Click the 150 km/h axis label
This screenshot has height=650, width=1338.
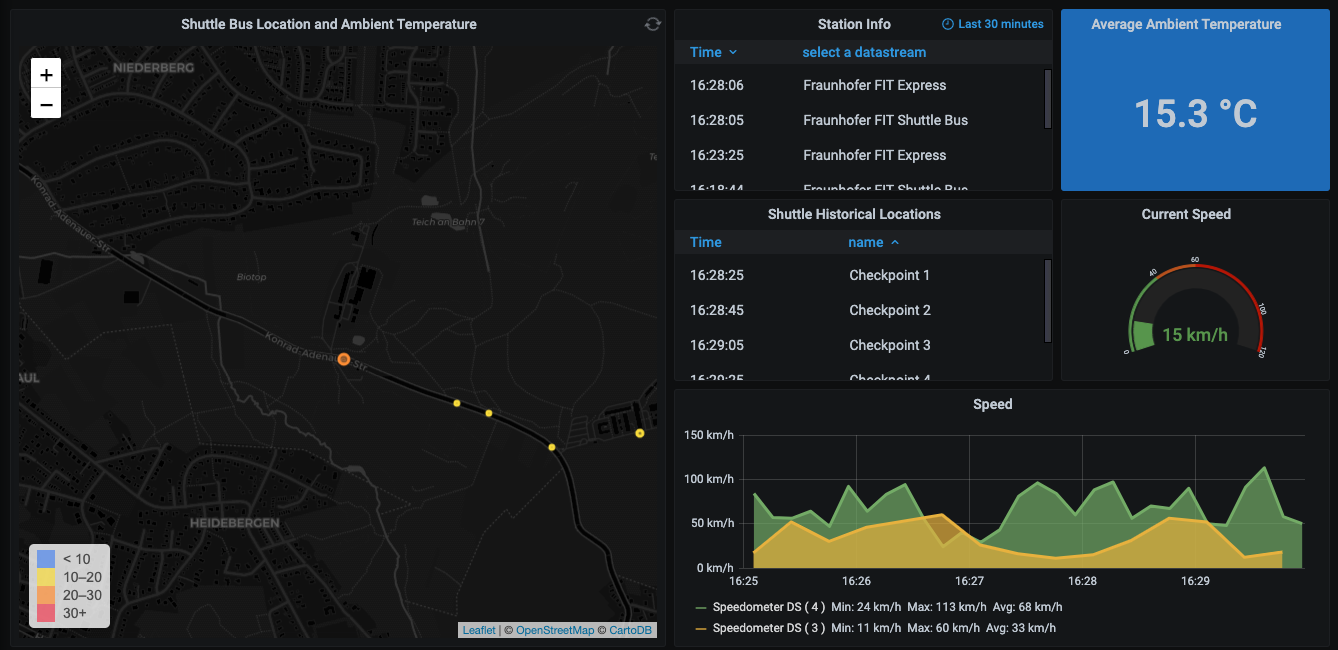709,435
